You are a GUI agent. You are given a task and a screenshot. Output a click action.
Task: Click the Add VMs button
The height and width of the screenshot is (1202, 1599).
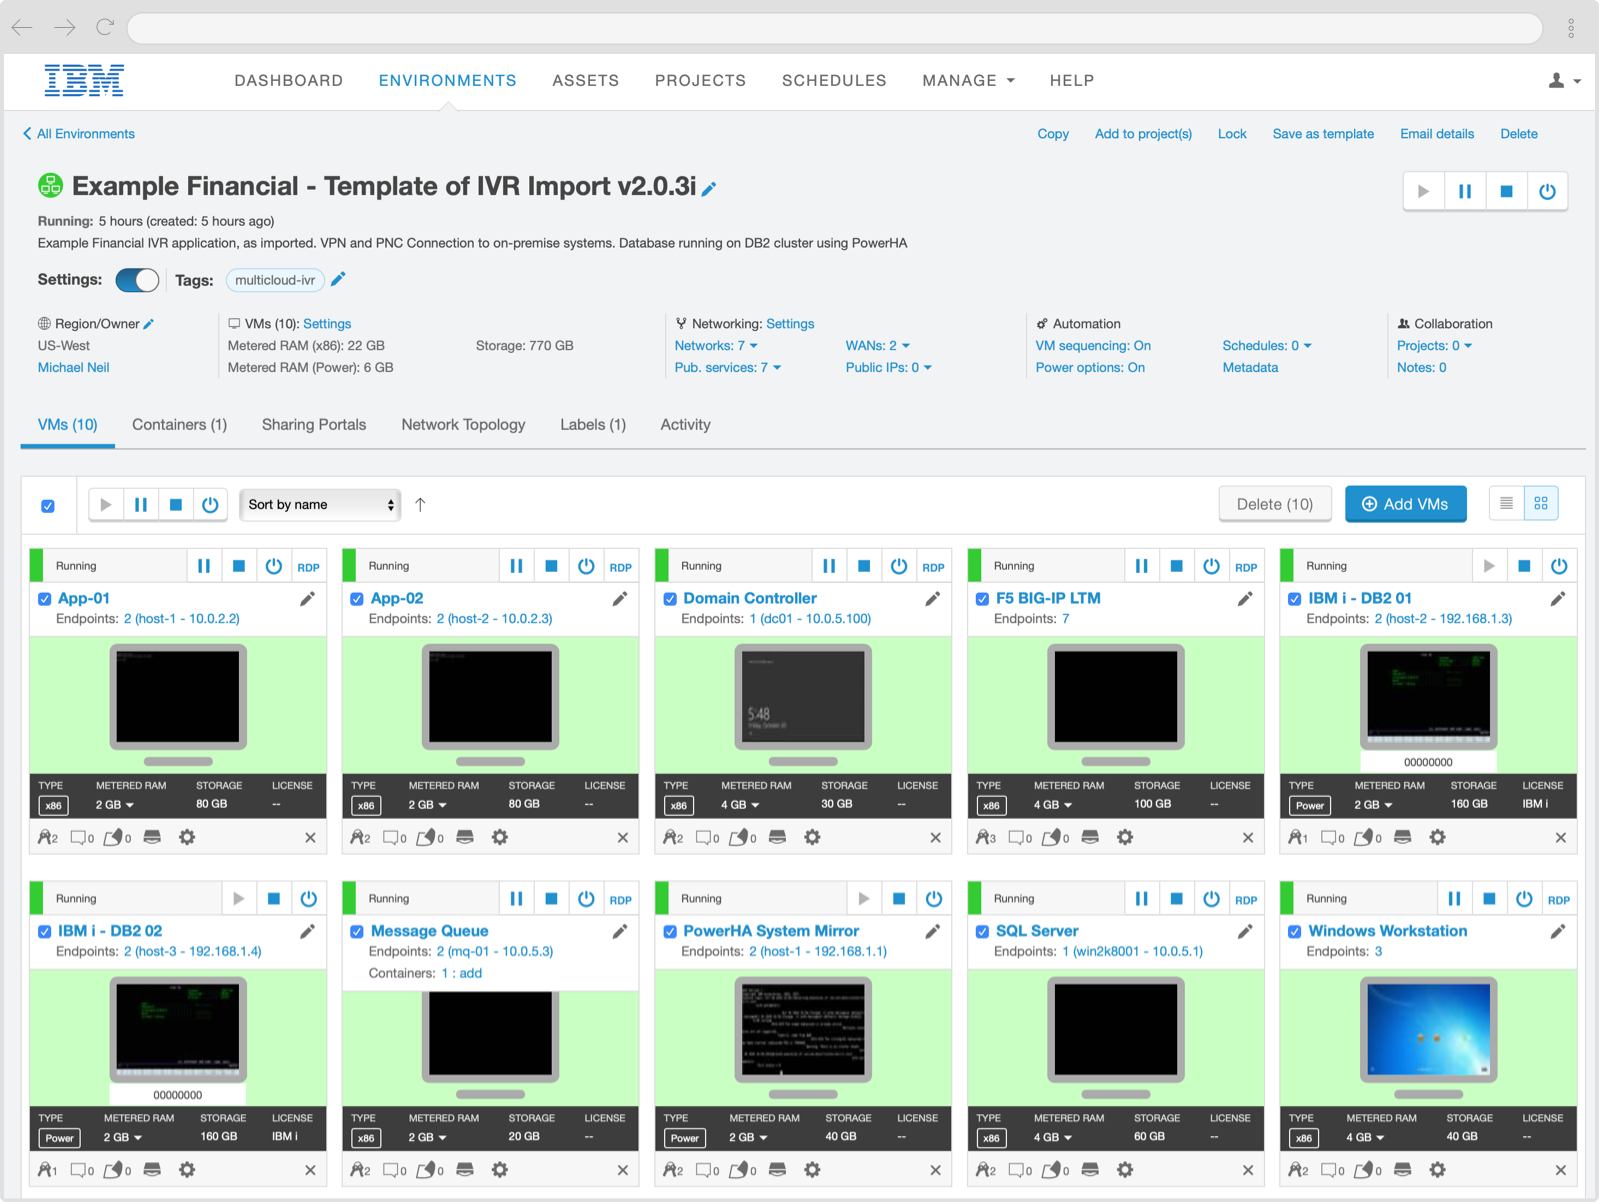pos(1405,504)
